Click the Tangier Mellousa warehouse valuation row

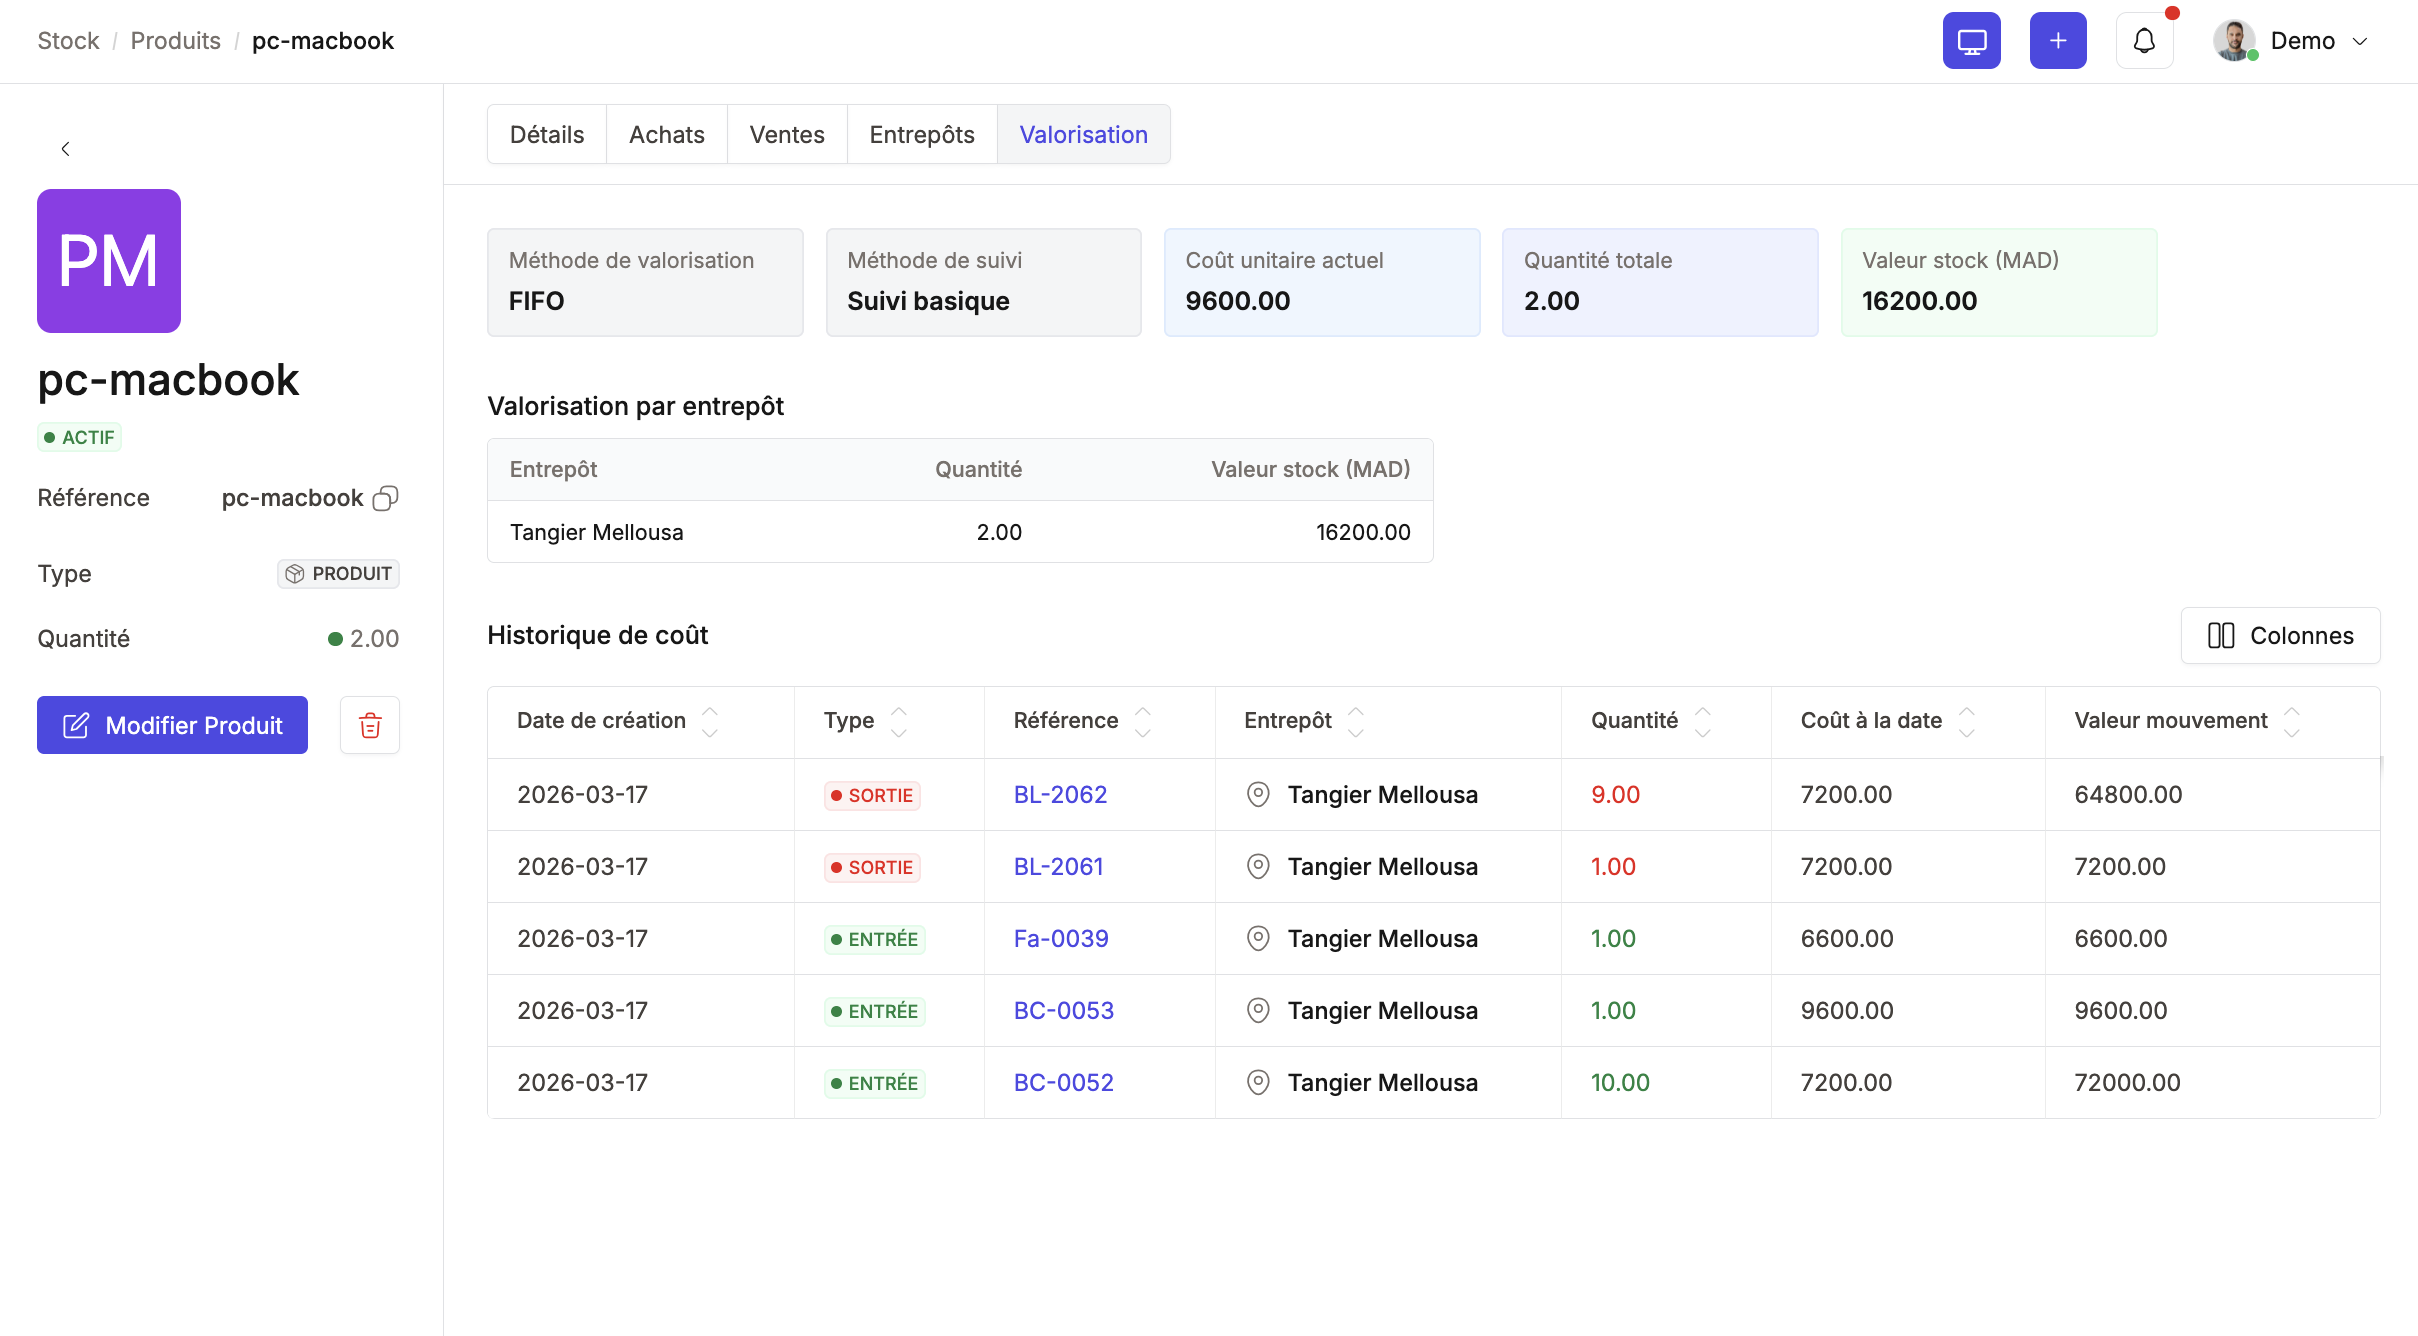point(960,532)
